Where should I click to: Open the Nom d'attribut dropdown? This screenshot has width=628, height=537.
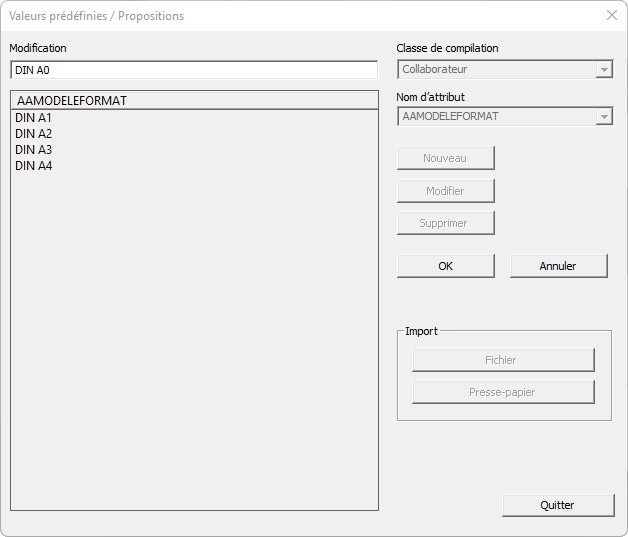point(505,117)
